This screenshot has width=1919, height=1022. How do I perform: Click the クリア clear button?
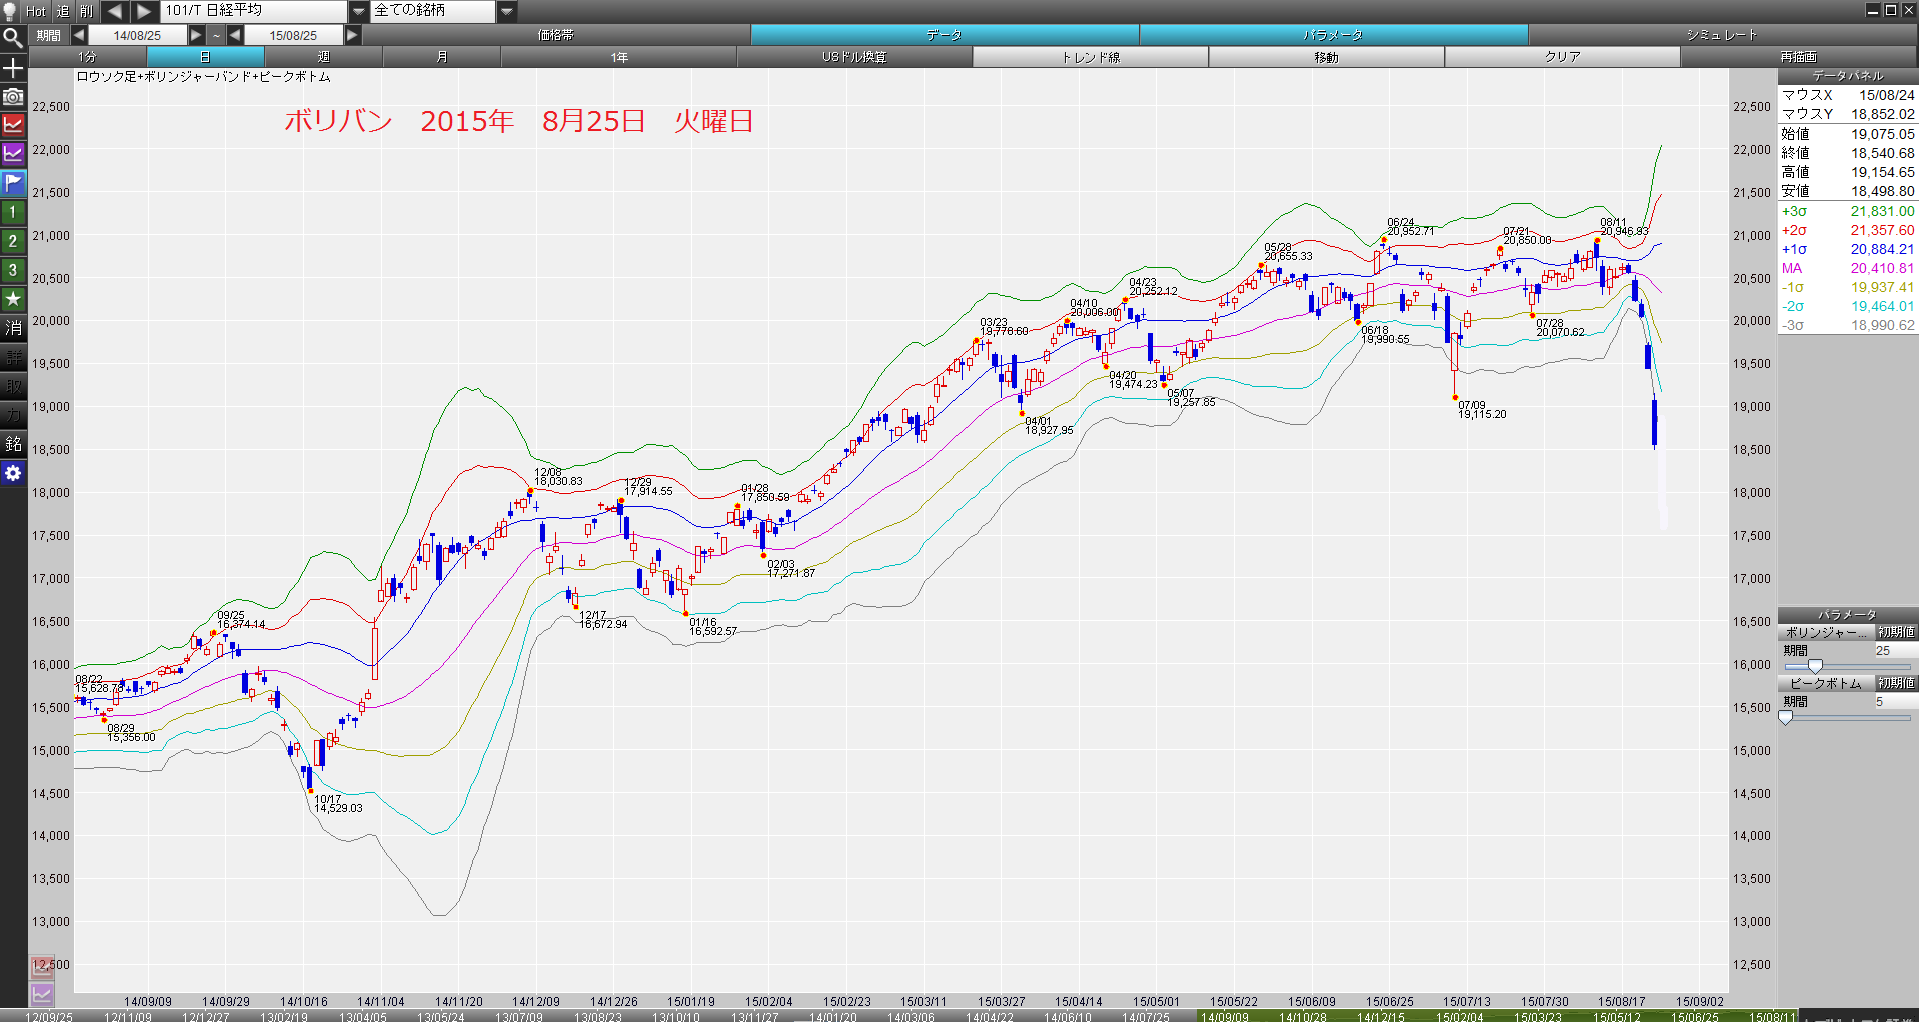point(1563,57)
